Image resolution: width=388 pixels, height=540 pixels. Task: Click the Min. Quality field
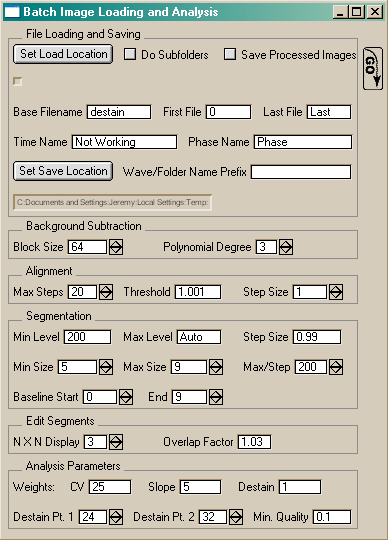332,517
